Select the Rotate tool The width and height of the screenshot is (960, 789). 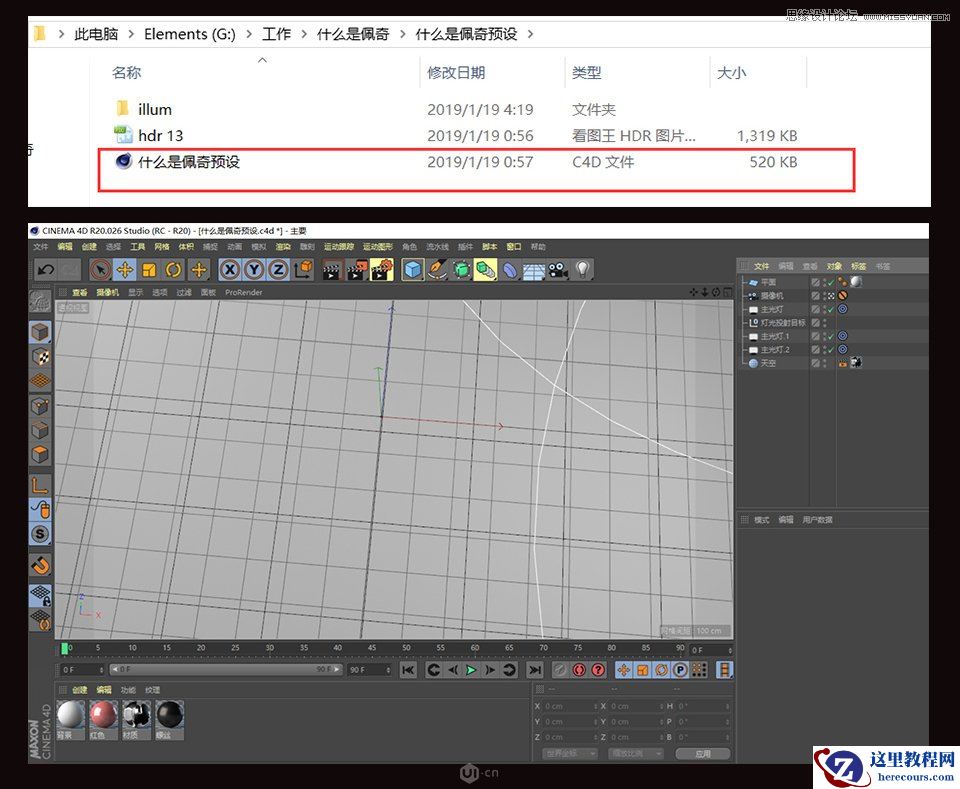[x=173, y=269]
